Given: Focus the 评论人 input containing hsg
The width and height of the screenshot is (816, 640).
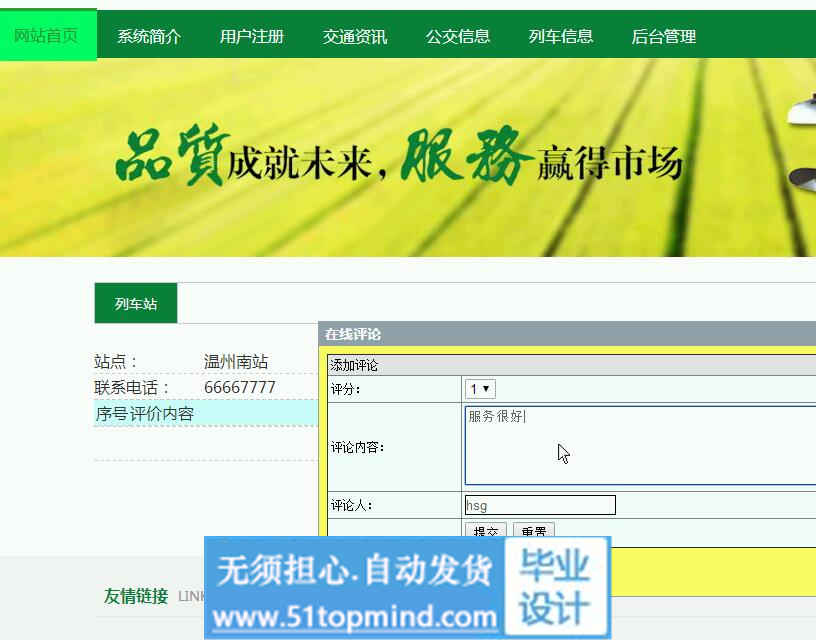Looking at the screenshot, I should coord(540,505).
